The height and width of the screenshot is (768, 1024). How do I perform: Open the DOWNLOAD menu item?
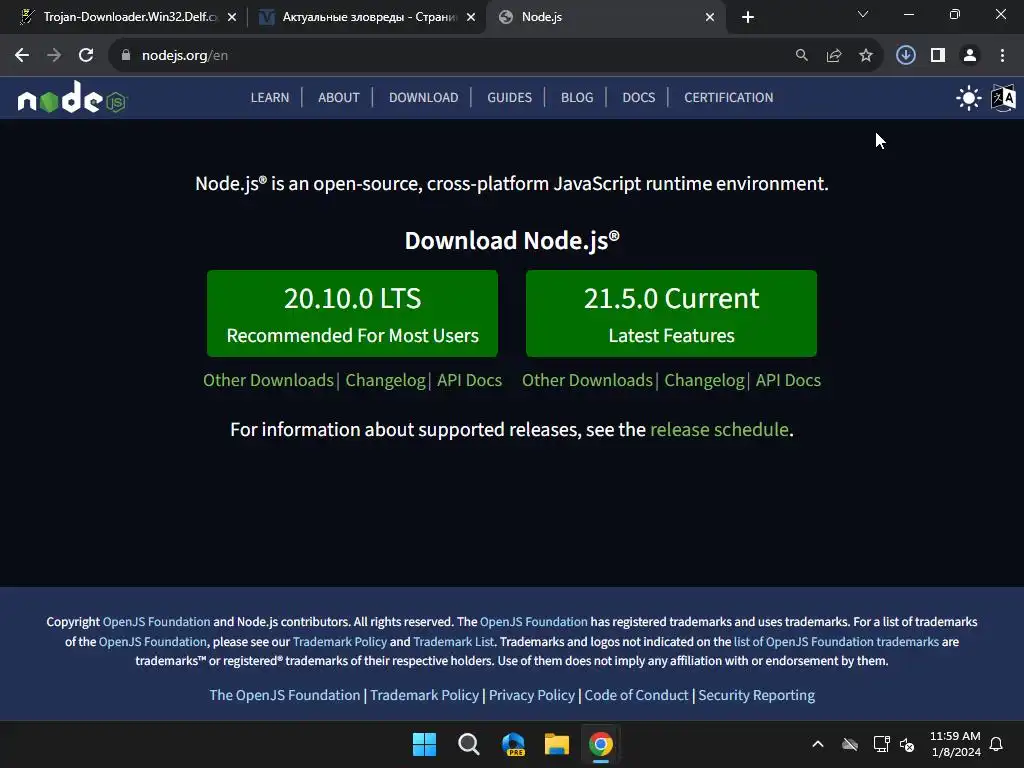click(423, 97)
